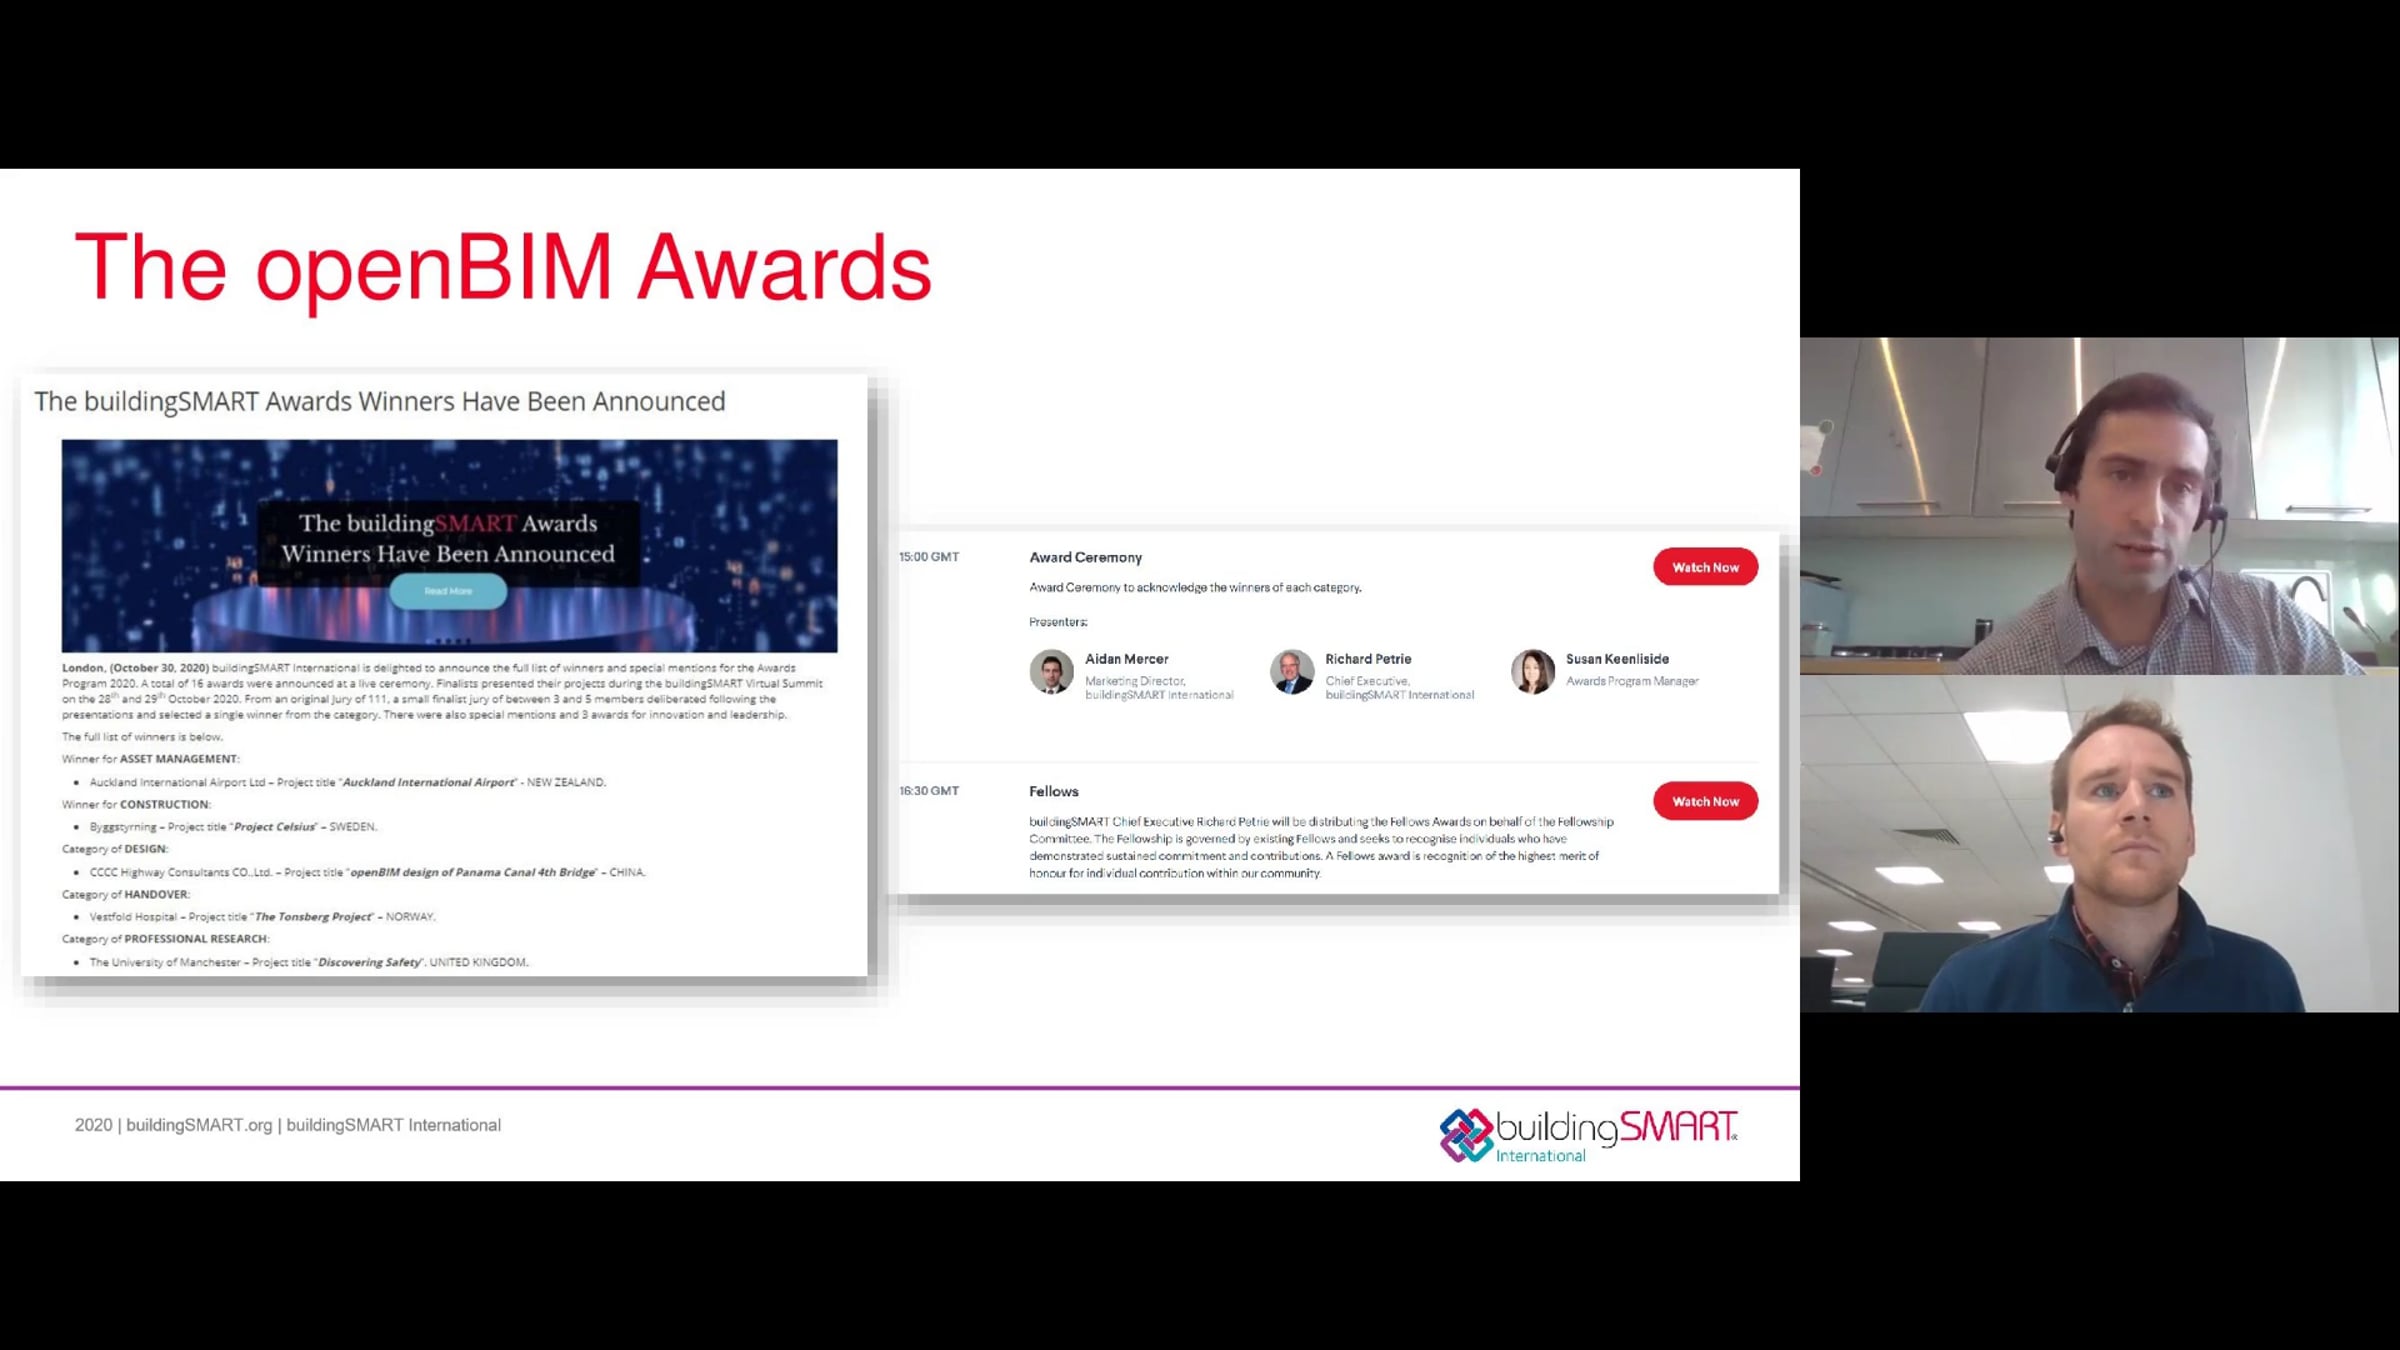The width and height of the screenshot is (2400, 1350).
Task: Select the webcam feed of the man in the blue sweater
Action: [2099, 844]
